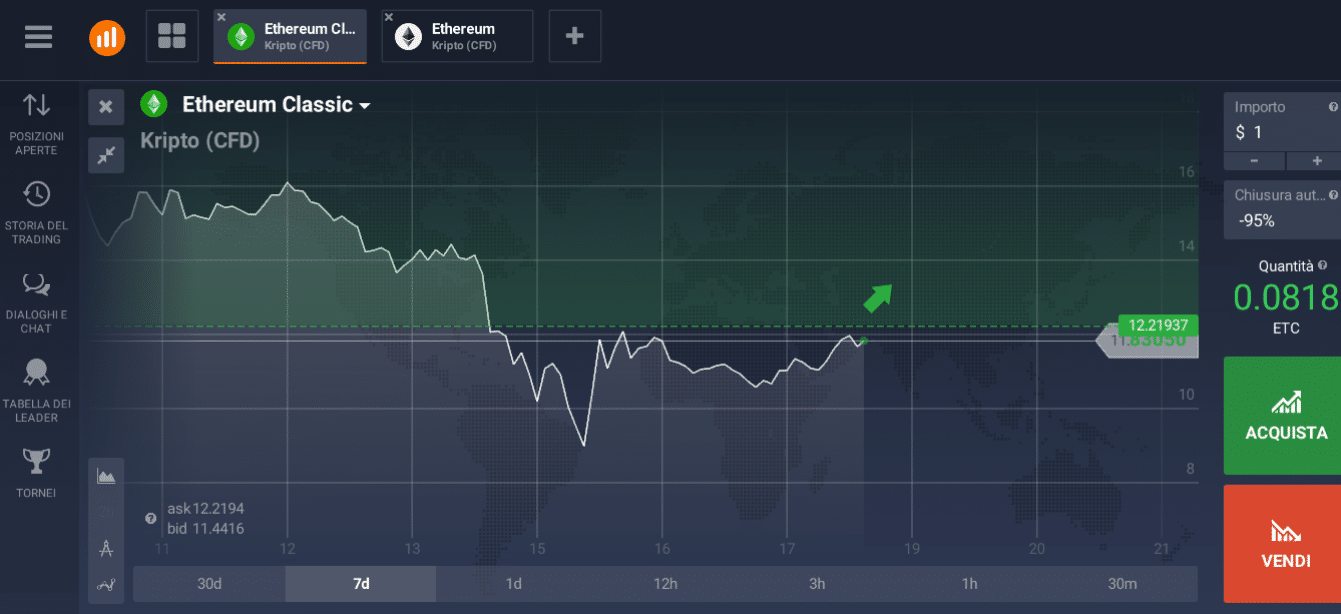Click the orange IQ Option logo

point(107,38)
